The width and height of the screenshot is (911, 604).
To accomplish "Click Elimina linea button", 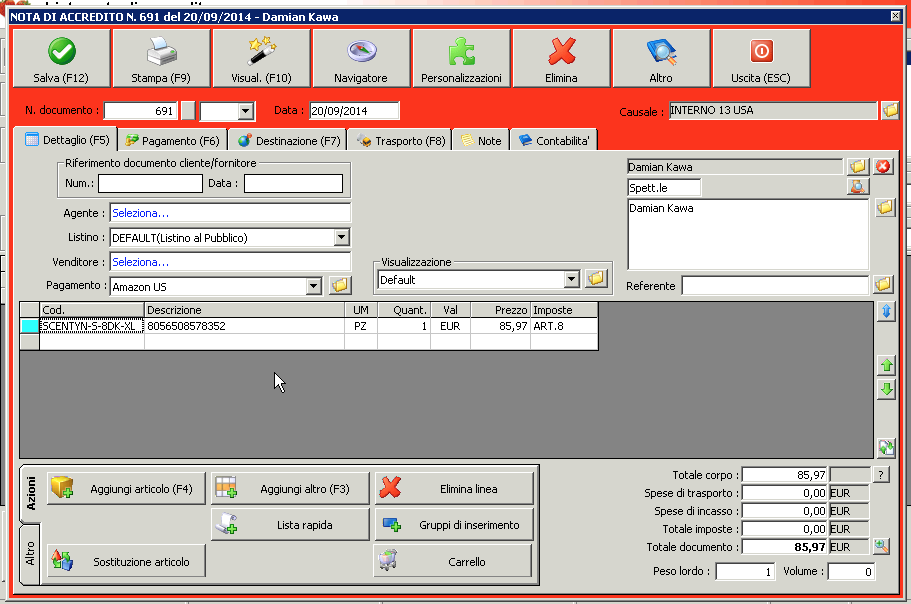I will (x=454, y=488).
